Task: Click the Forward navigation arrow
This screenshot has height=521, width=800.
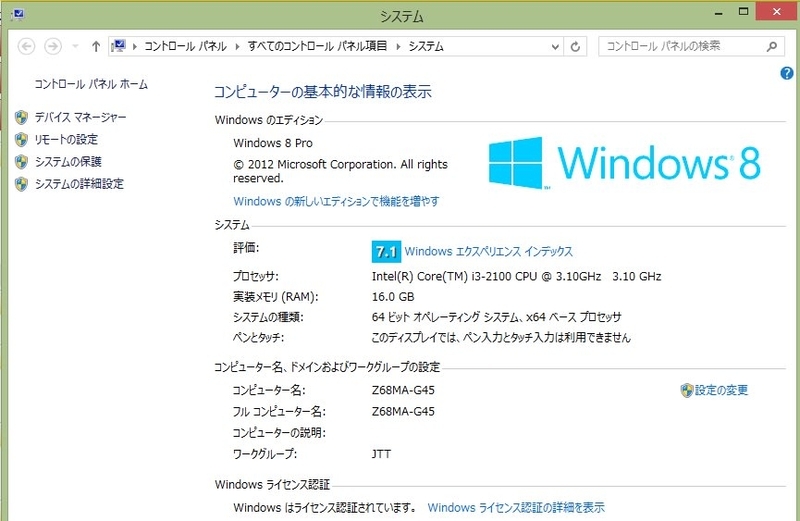Action: (53, 46)
